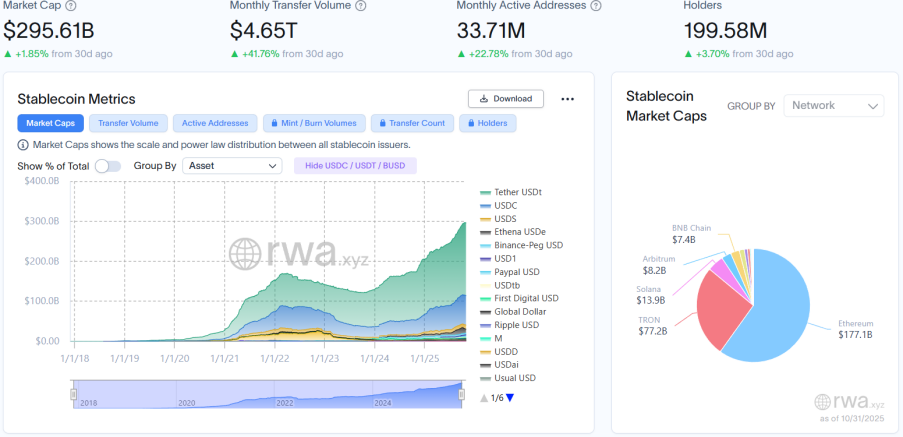Click the left handle of the range slider
The image size is (903, 437).
click(73, 395)
